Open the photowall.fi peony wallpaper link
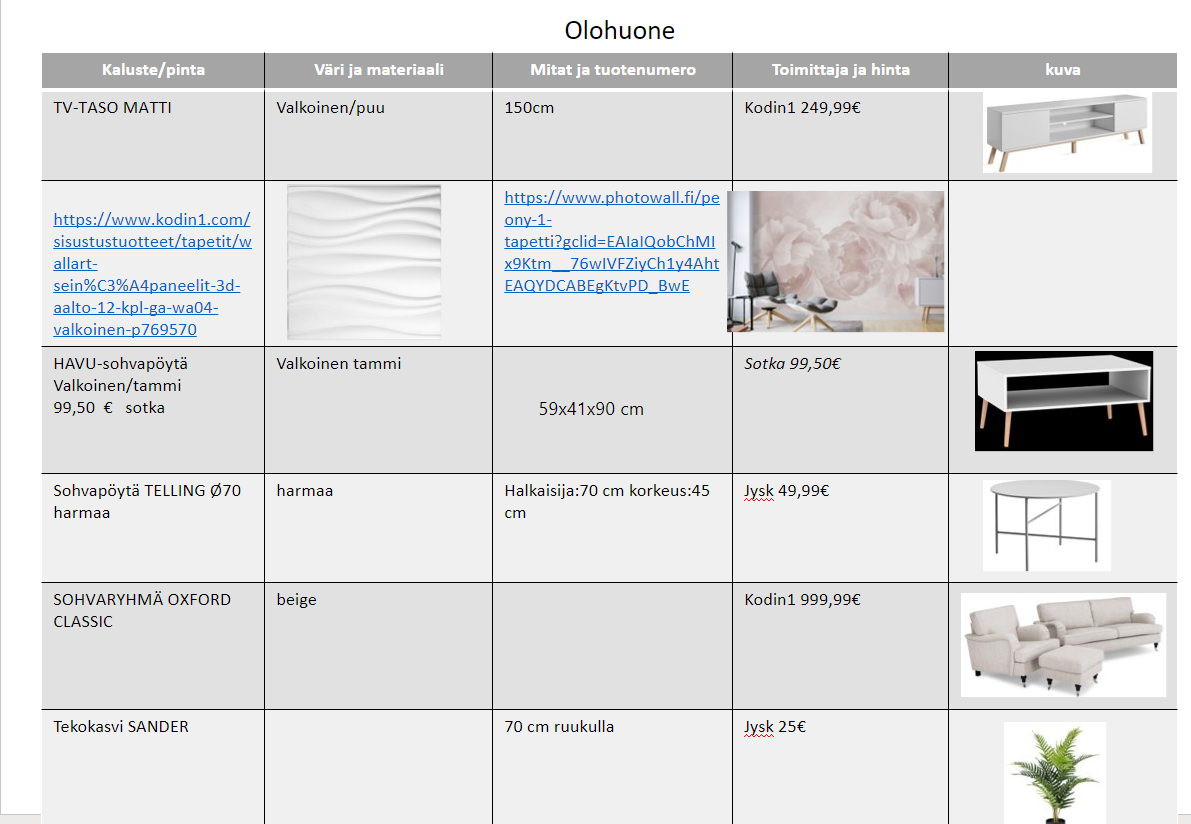The width and height of the screenshot is (1191, 824). (x=611, y=242)
